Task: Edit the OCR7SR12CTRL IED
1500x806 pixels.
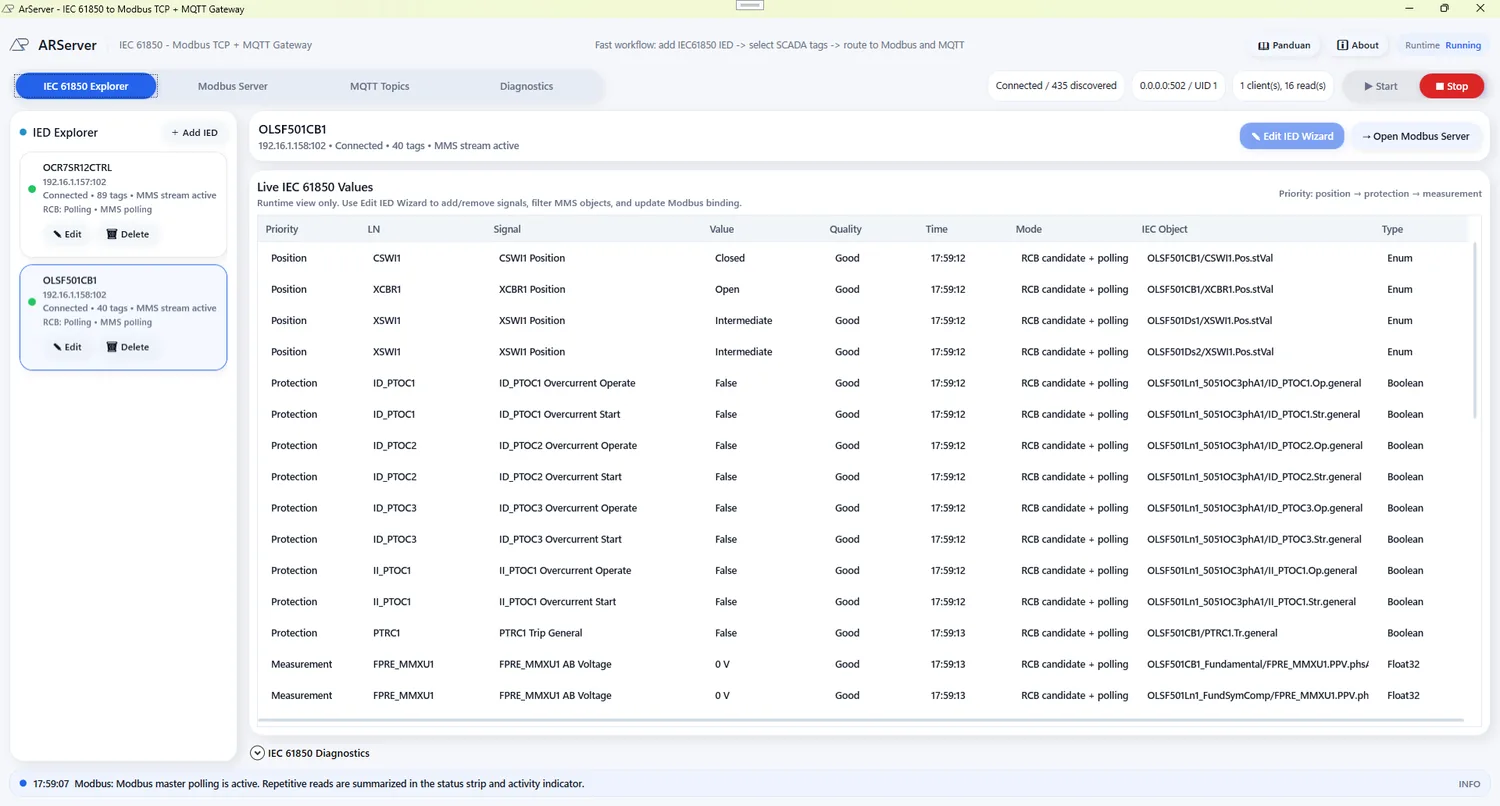Action: point(68,234)
